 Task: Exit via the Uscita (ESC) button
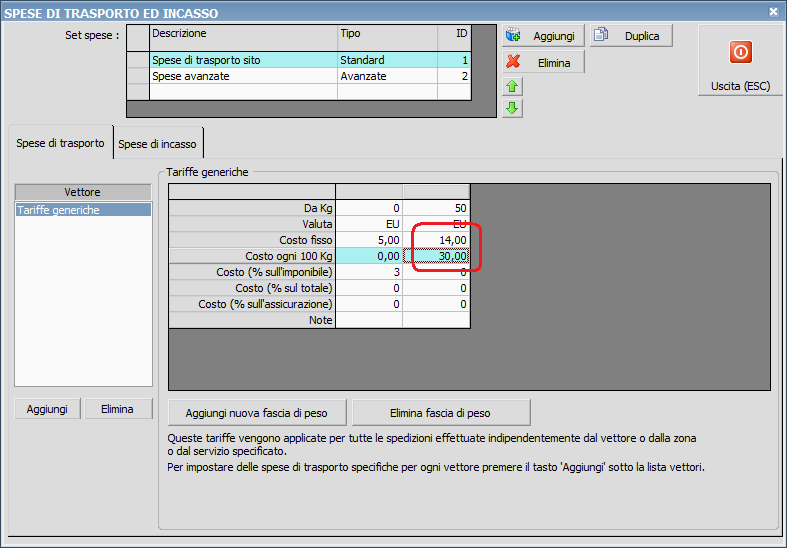[x=740, y=61]
